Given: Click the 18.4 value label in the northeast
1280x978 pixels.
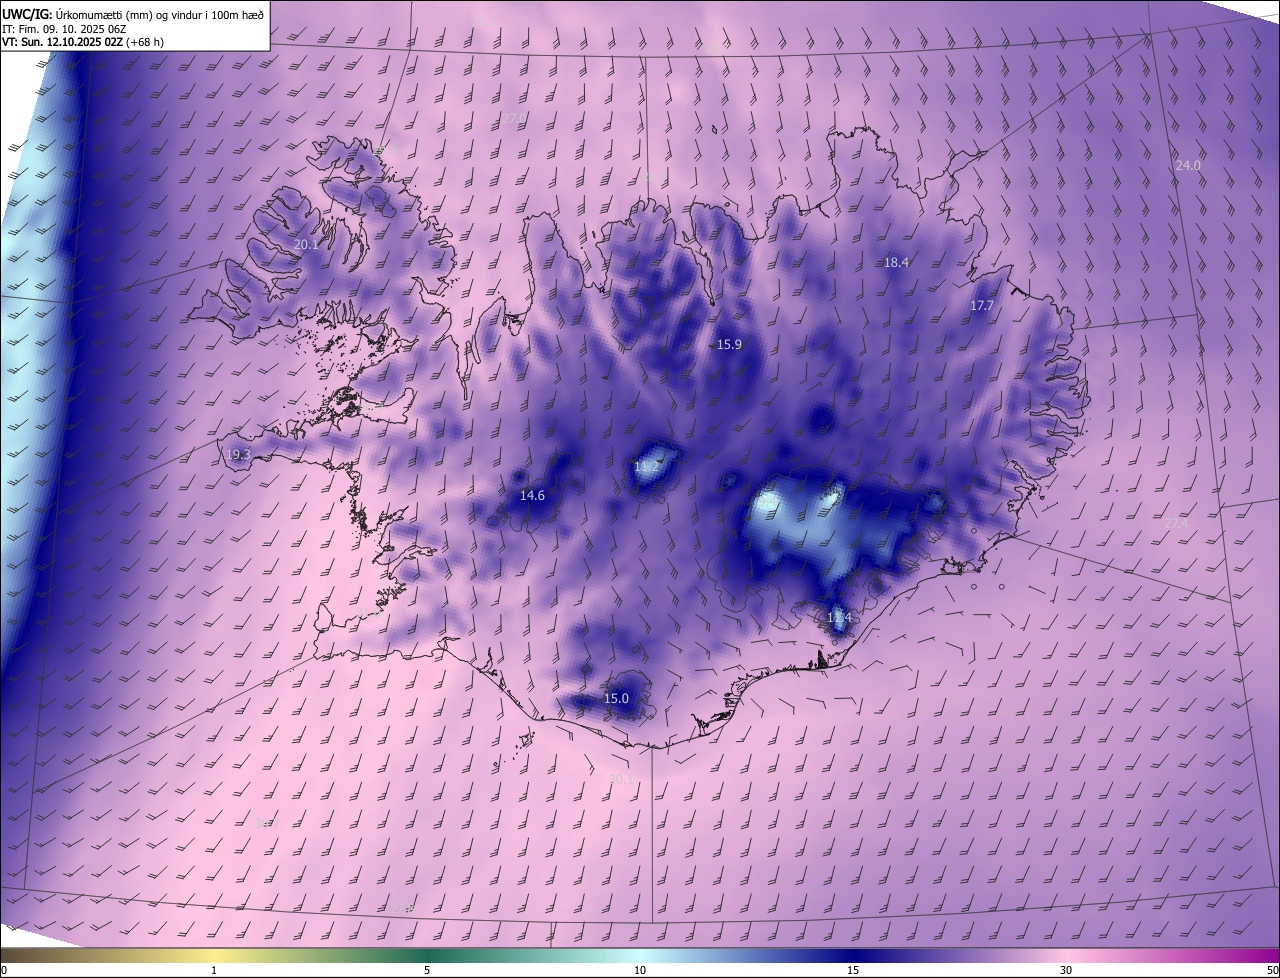Looking at the screenshot, I should [x=896, y=262].
